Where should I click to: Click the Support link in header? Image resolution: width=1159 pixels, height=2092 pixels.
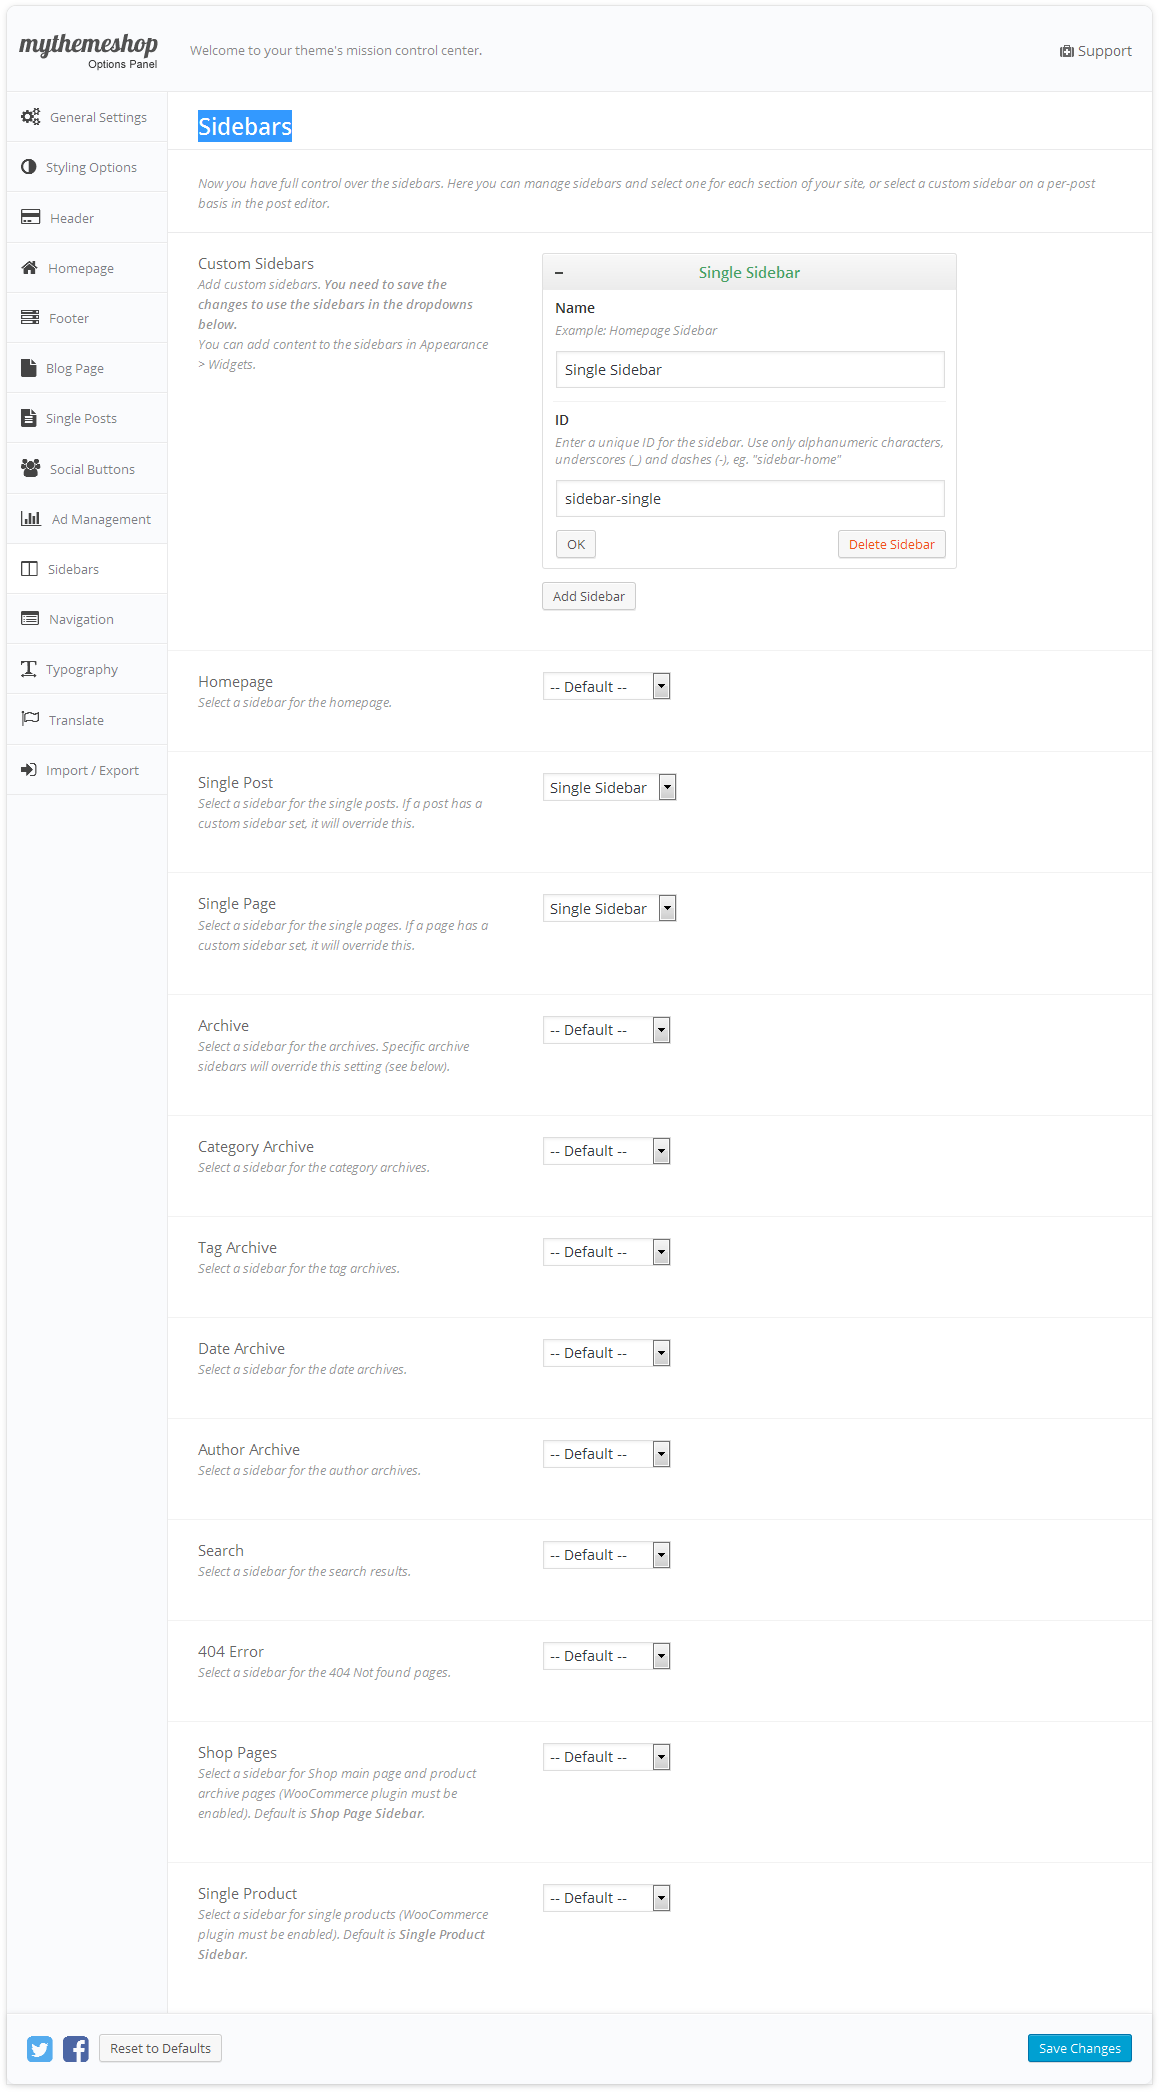[x=1096, y=51]
